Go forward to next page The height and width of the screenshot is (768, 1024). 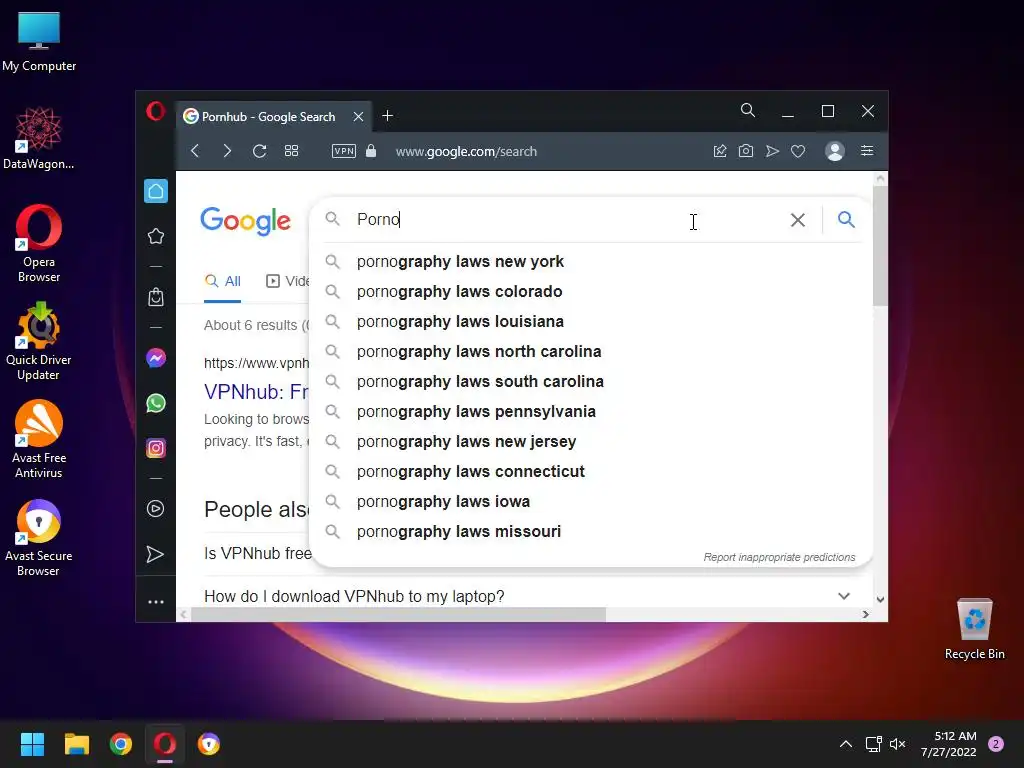coord(227,151)
